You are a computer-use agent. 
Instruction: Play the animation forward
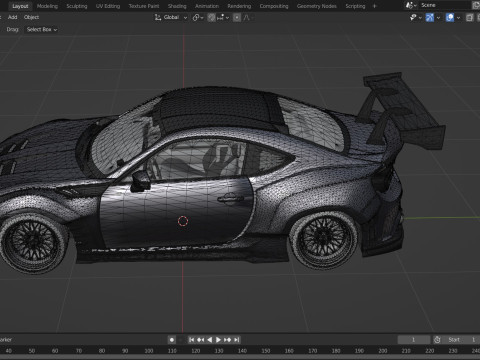point(218,340)
